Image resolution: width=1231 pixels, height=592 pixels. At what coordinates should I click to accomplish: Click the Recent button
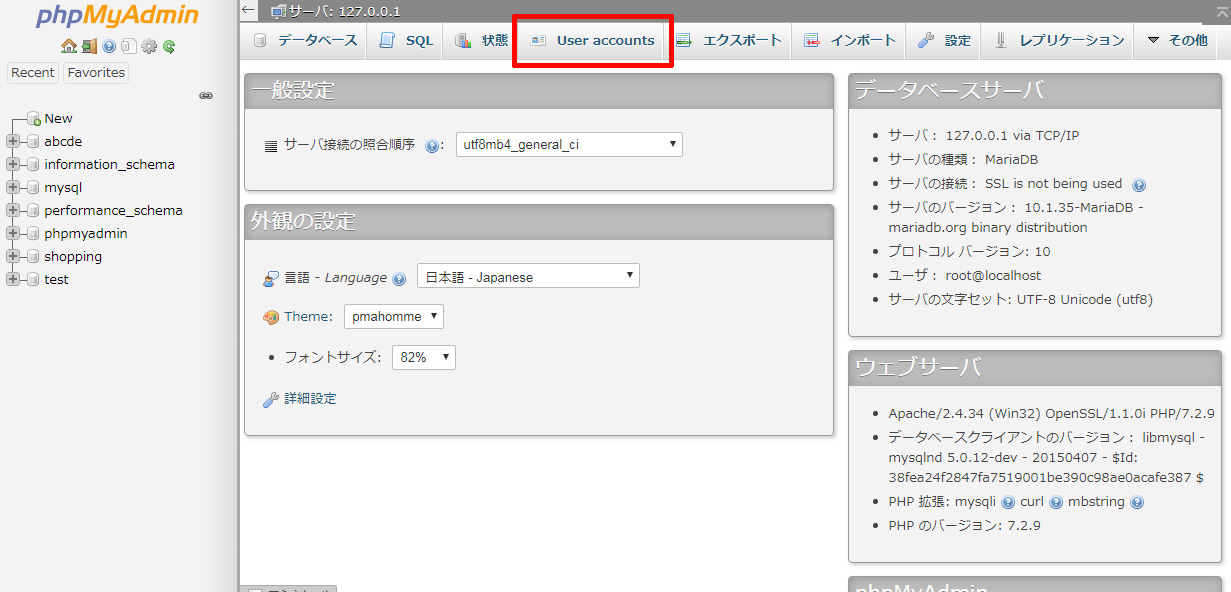(33, 73)
